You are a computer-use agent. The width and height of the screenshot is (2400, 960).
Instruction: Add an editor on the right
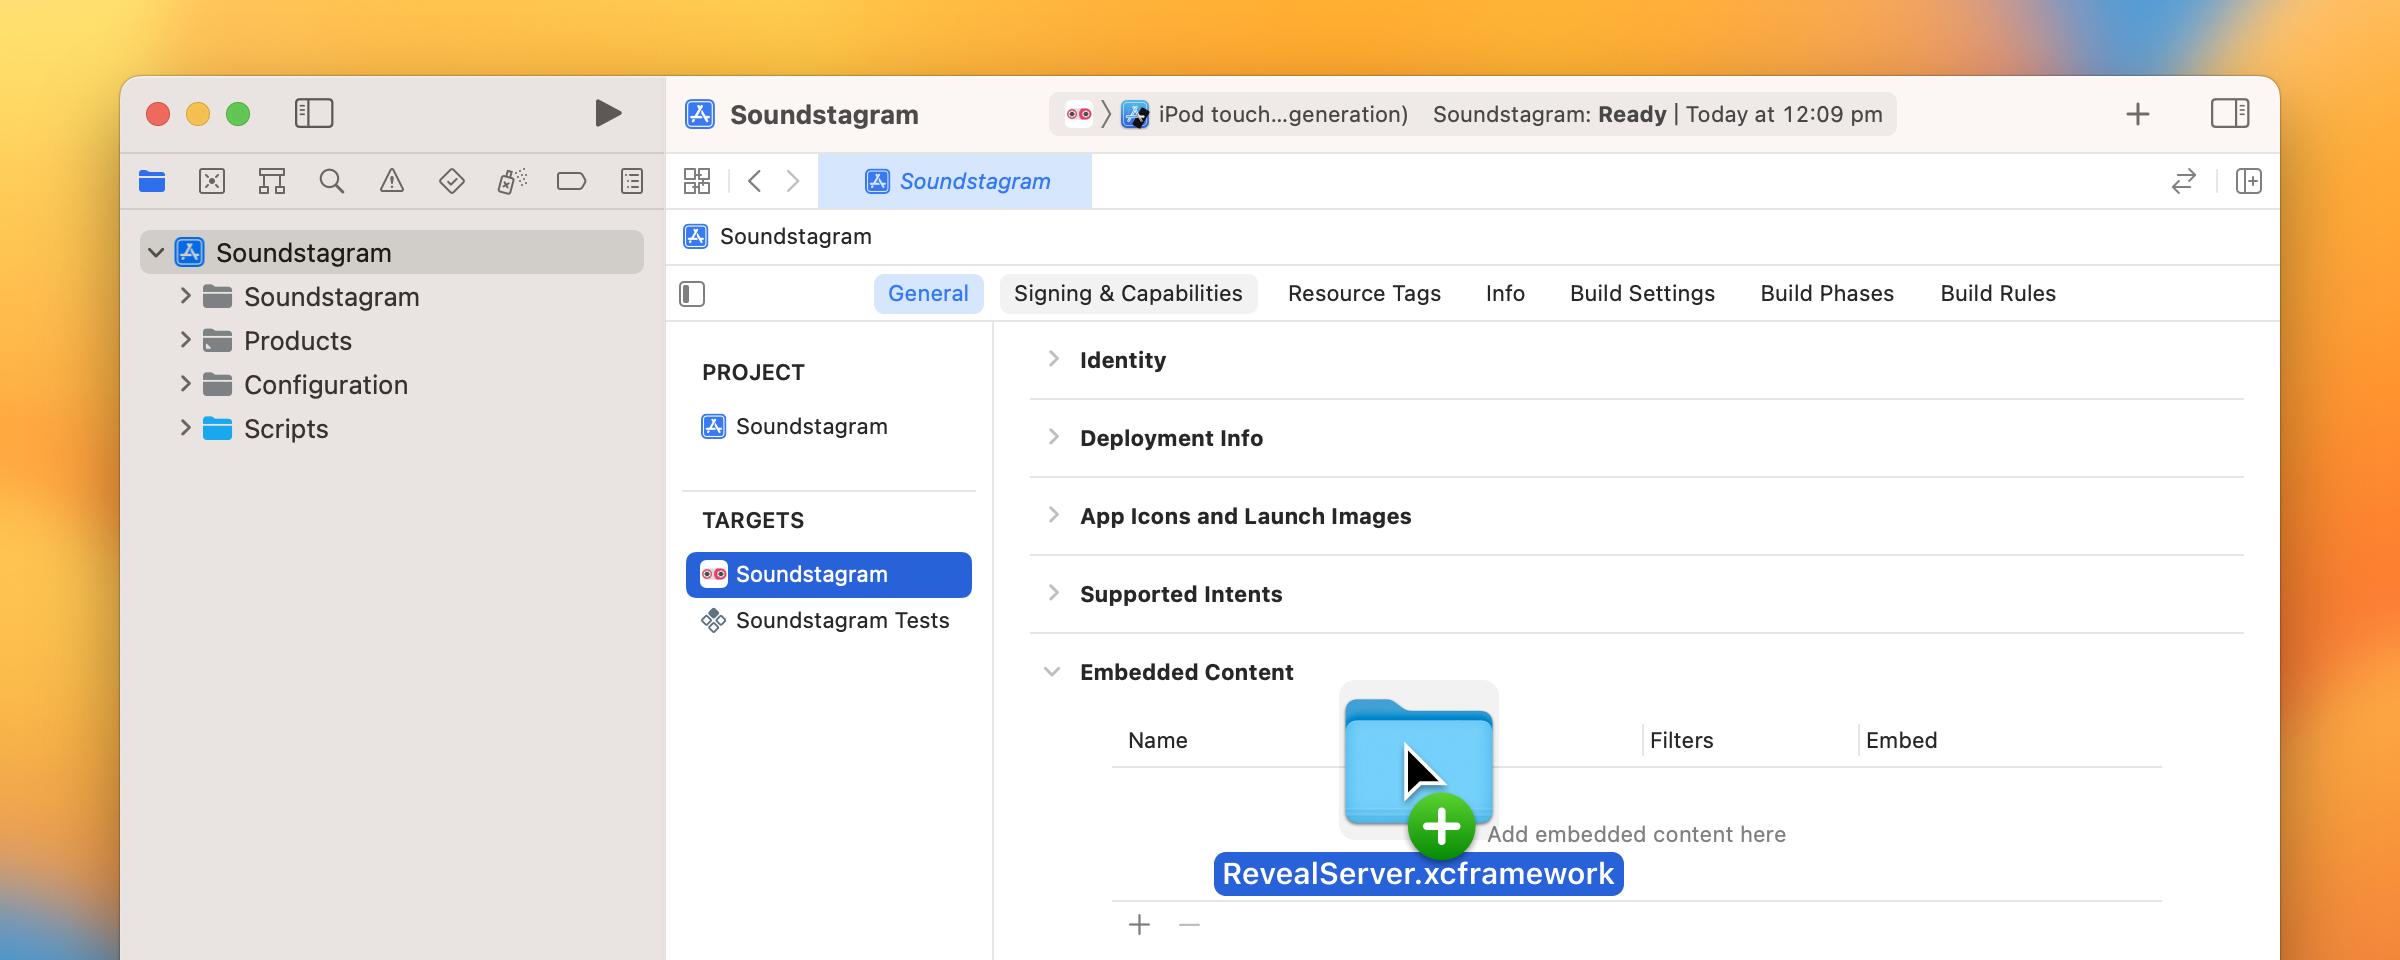[2249, 181]
